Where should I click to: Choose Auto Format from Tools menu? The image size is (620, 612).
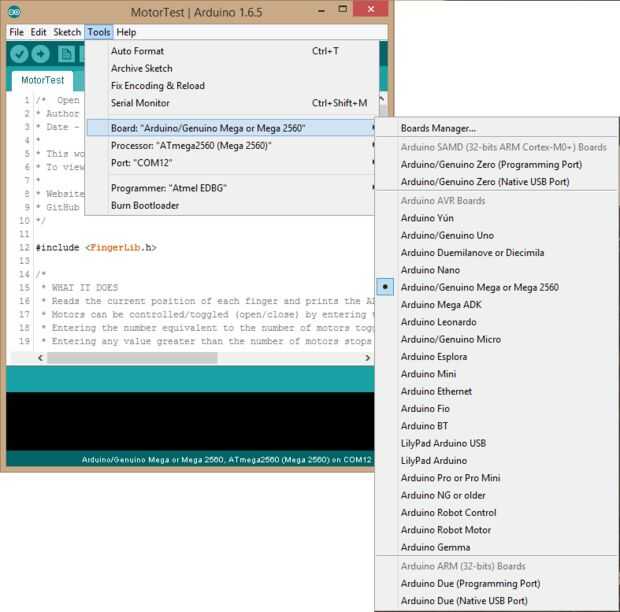230,51
